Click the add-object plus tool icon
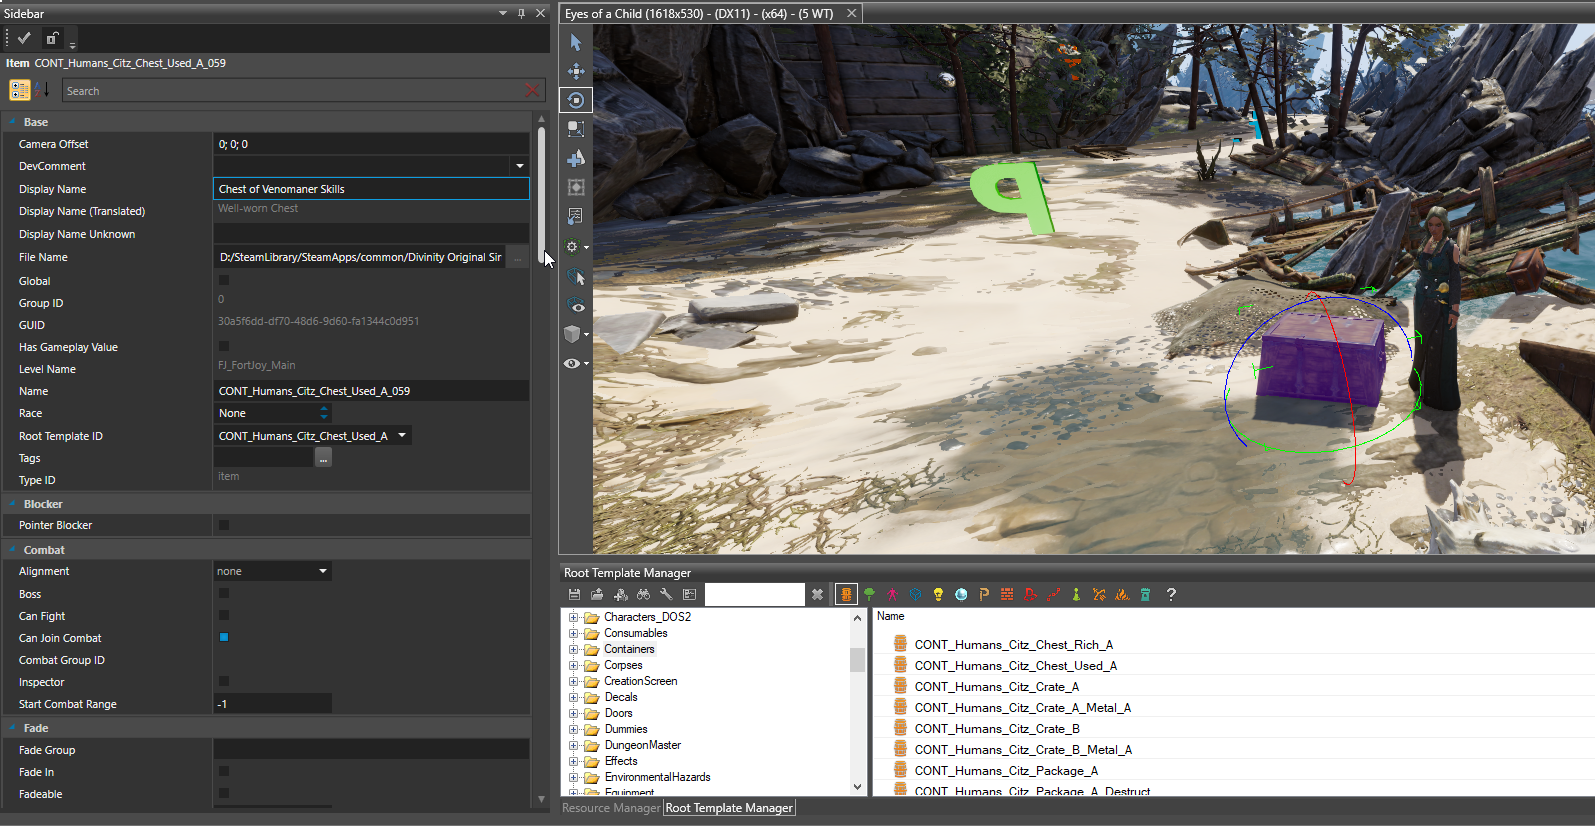 tap(576, 158)
